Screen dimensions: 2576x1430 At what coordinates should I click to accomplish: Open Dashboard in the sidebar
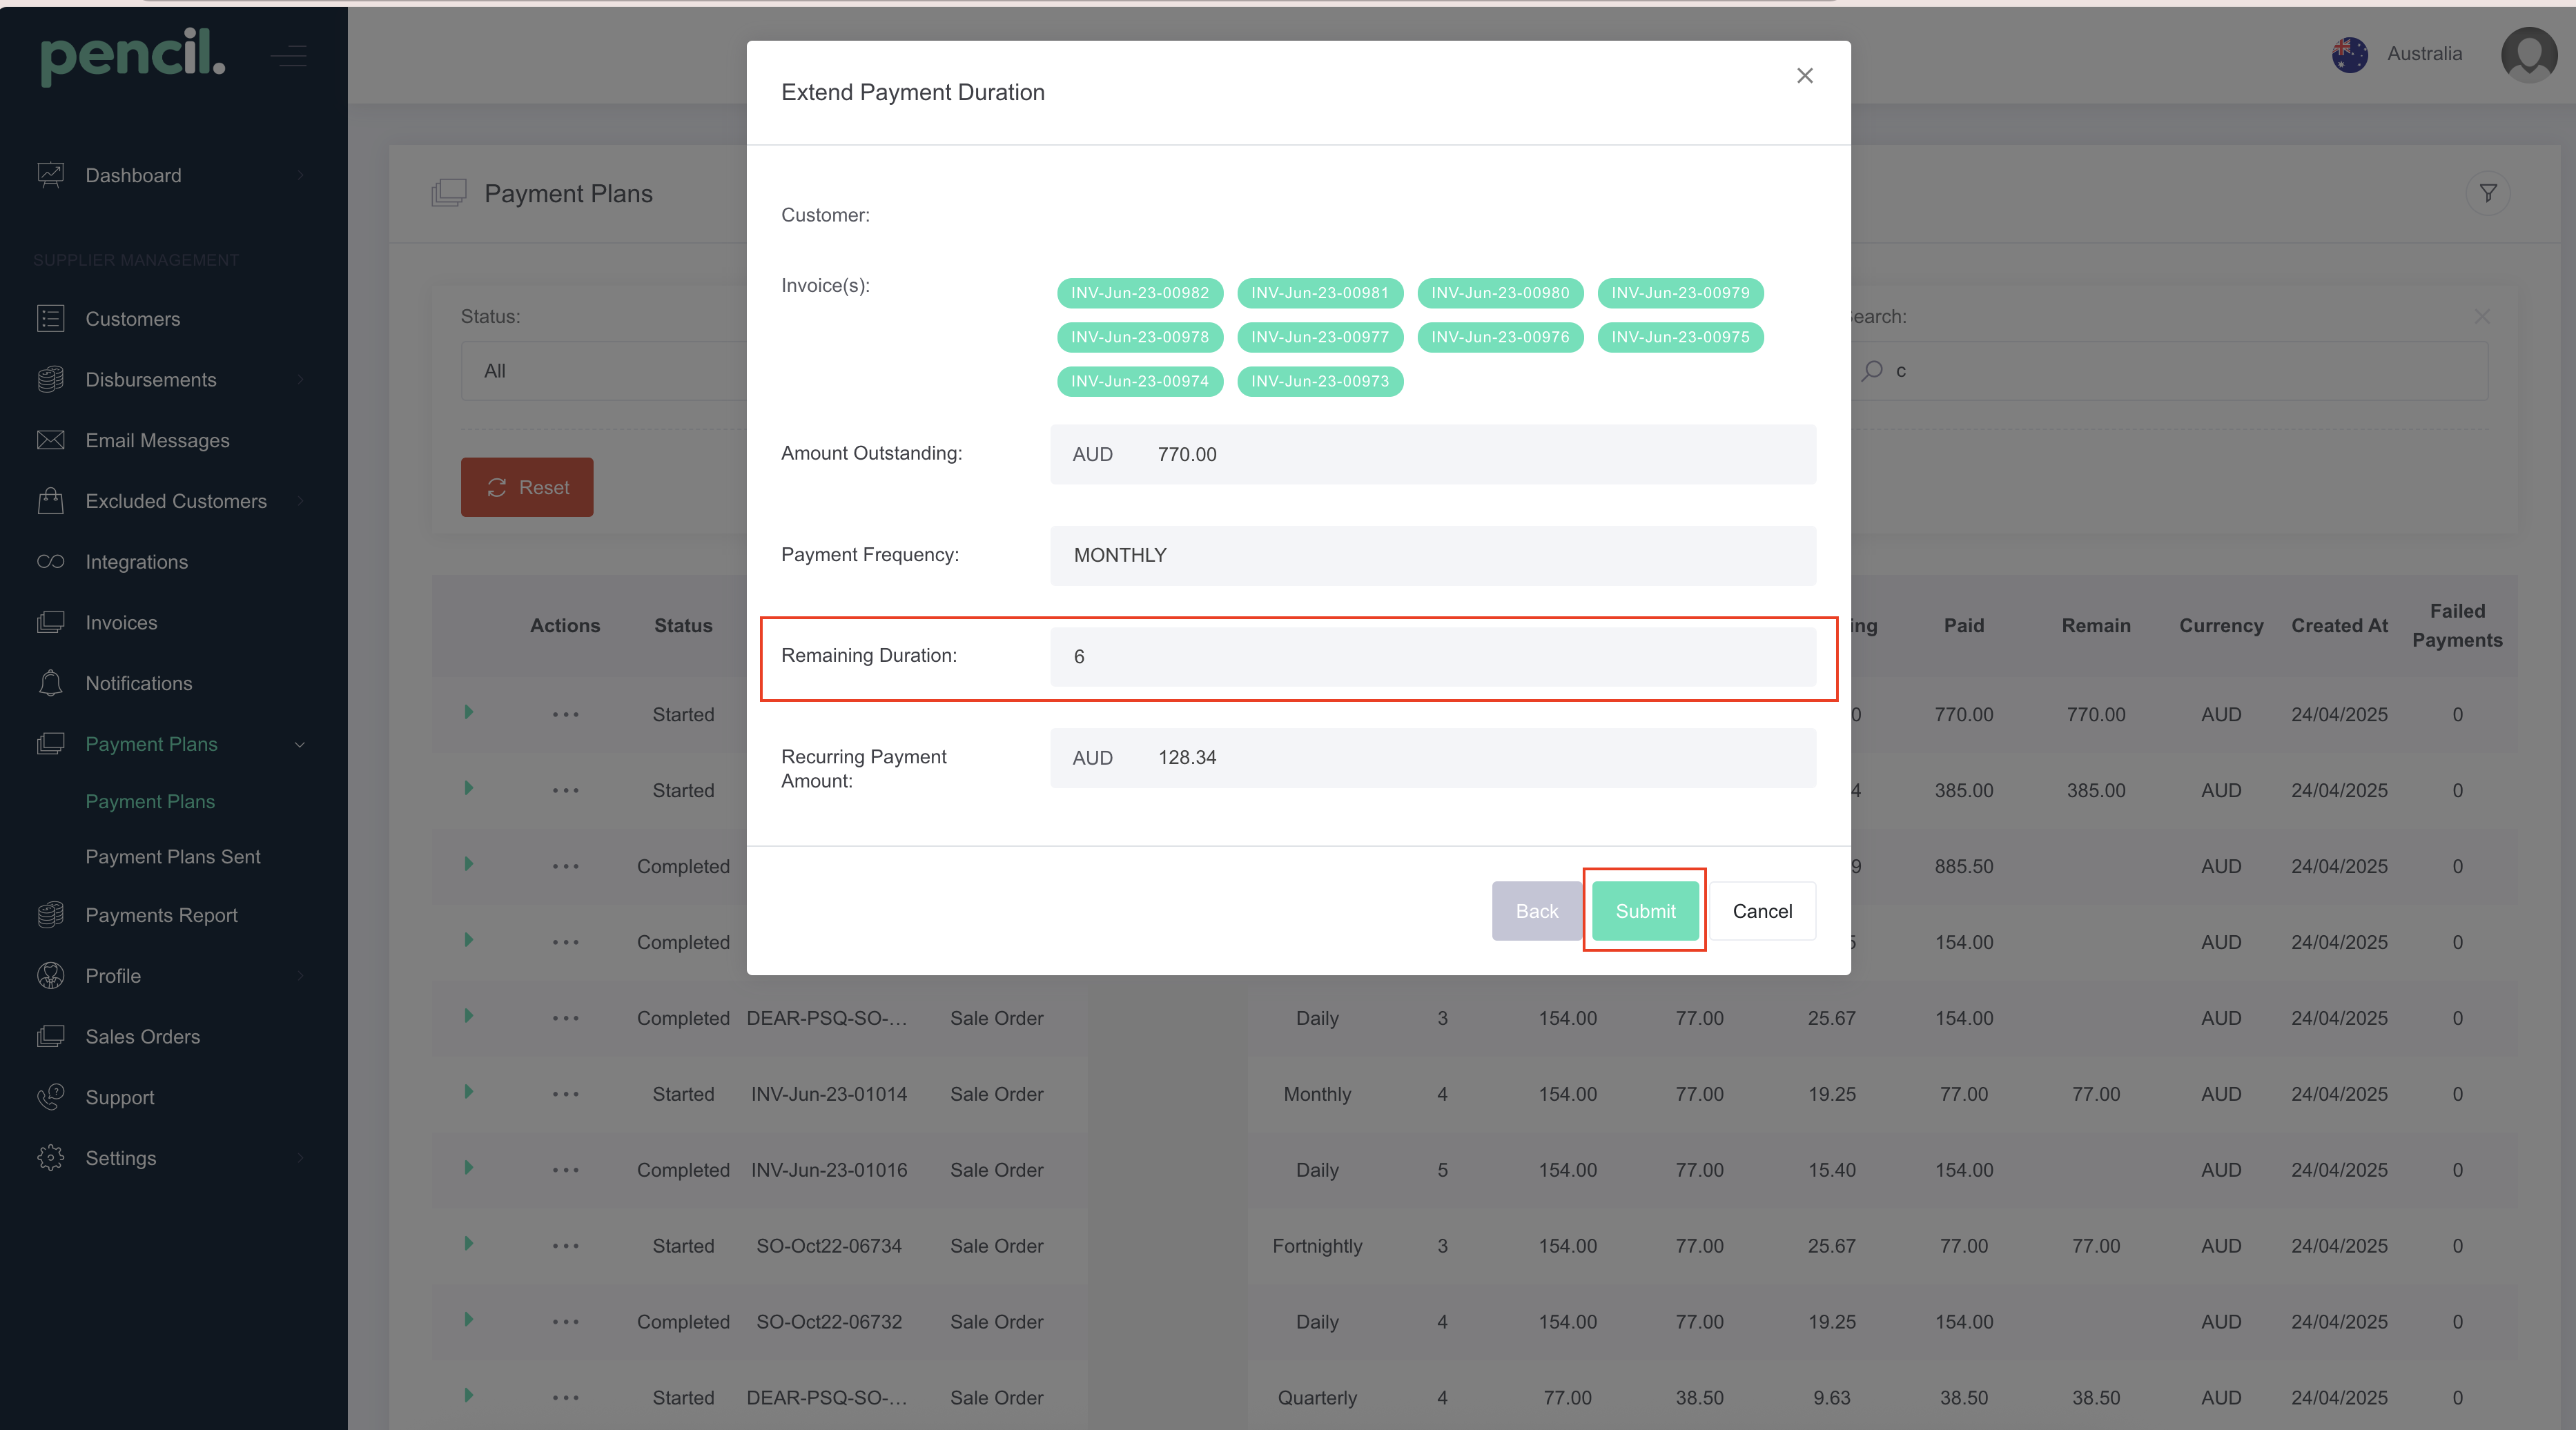coord(133,175)
